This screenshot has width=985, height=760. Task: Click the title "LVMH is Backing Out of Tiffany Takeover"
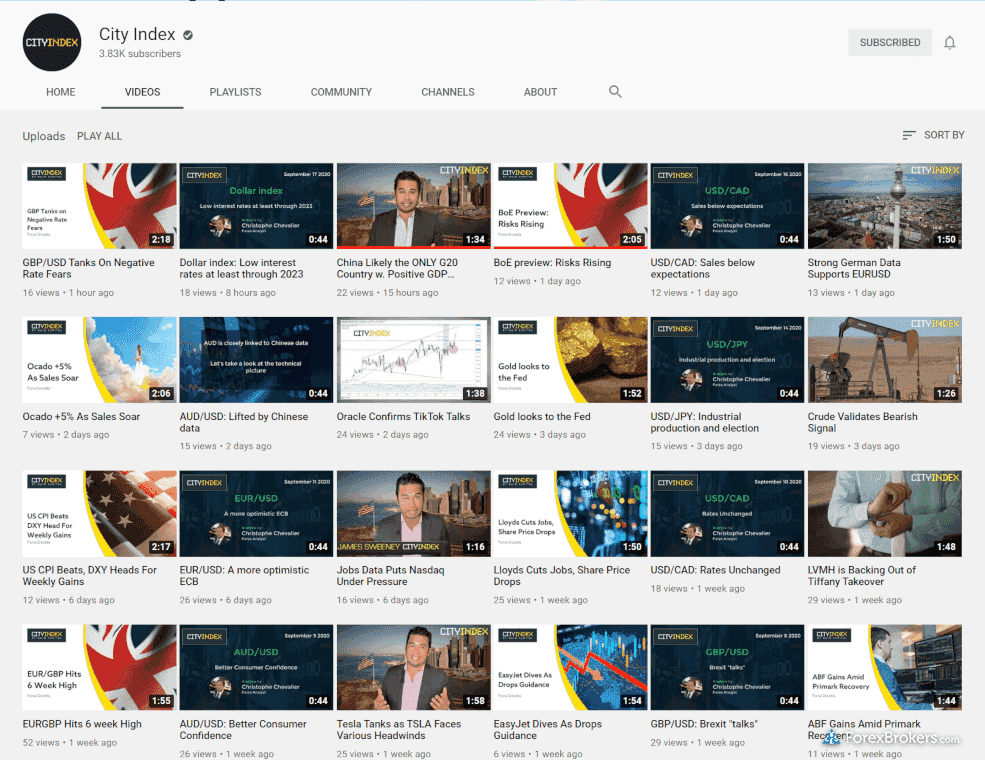(862, 576)
